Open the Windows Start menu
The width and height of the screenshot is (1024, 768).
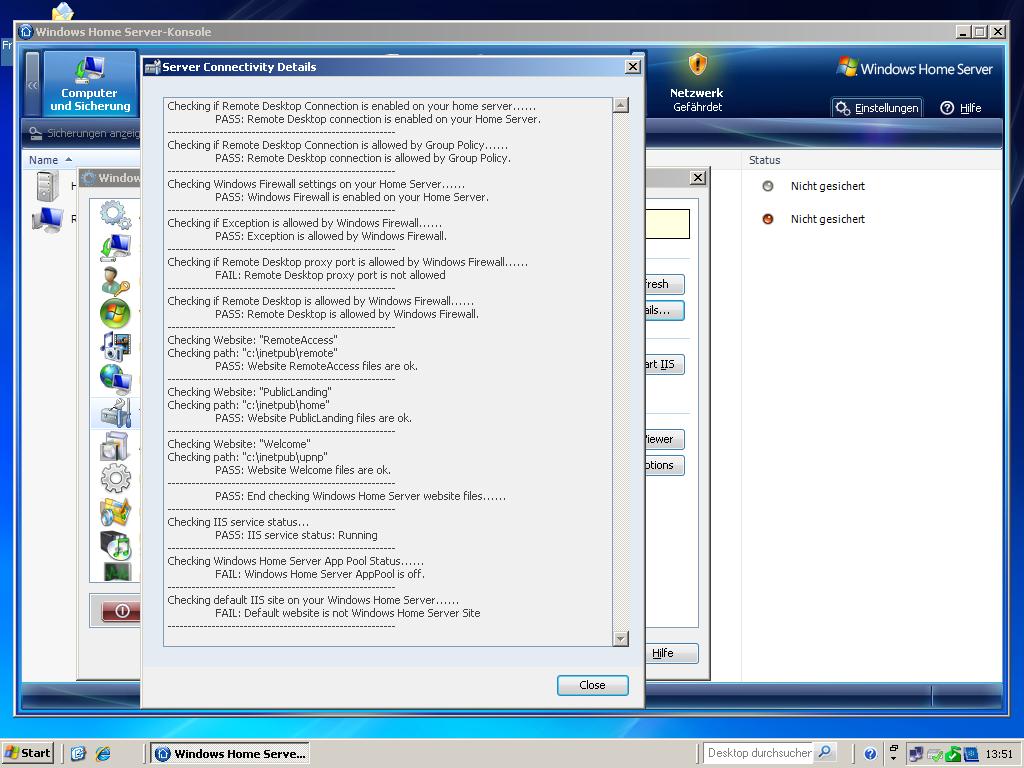click(28, 753)
